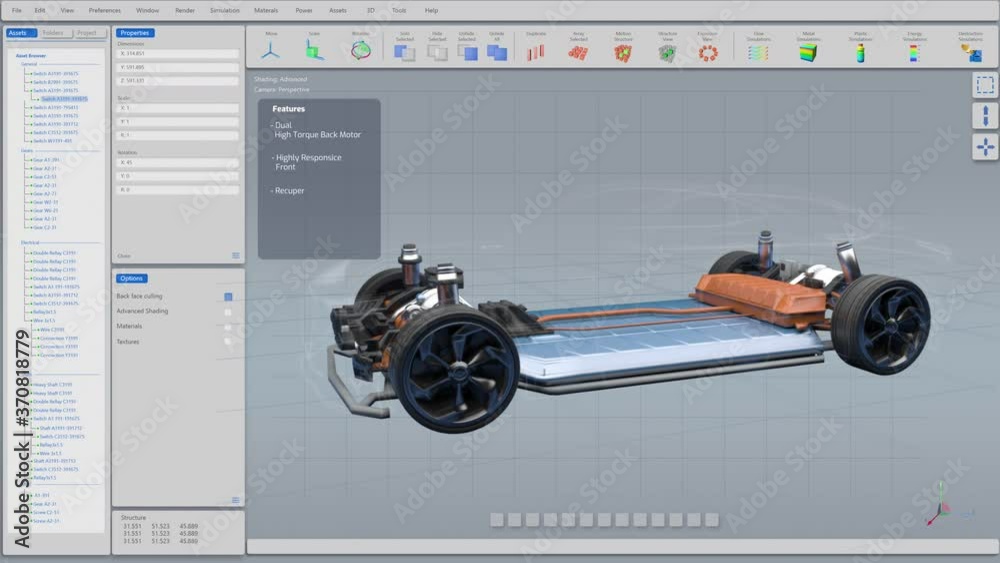Viewport: 1000px width, 563px height.
Task: Collapse the Gears group in Asset Browser
Action: (27, 151)
